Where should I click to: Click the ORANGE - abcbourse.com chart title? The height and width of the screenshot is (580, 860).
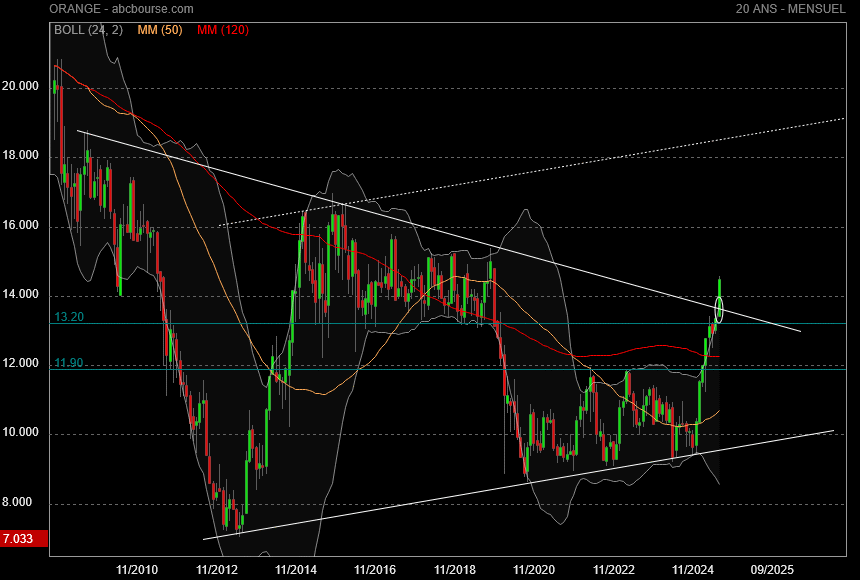point(121,9)
